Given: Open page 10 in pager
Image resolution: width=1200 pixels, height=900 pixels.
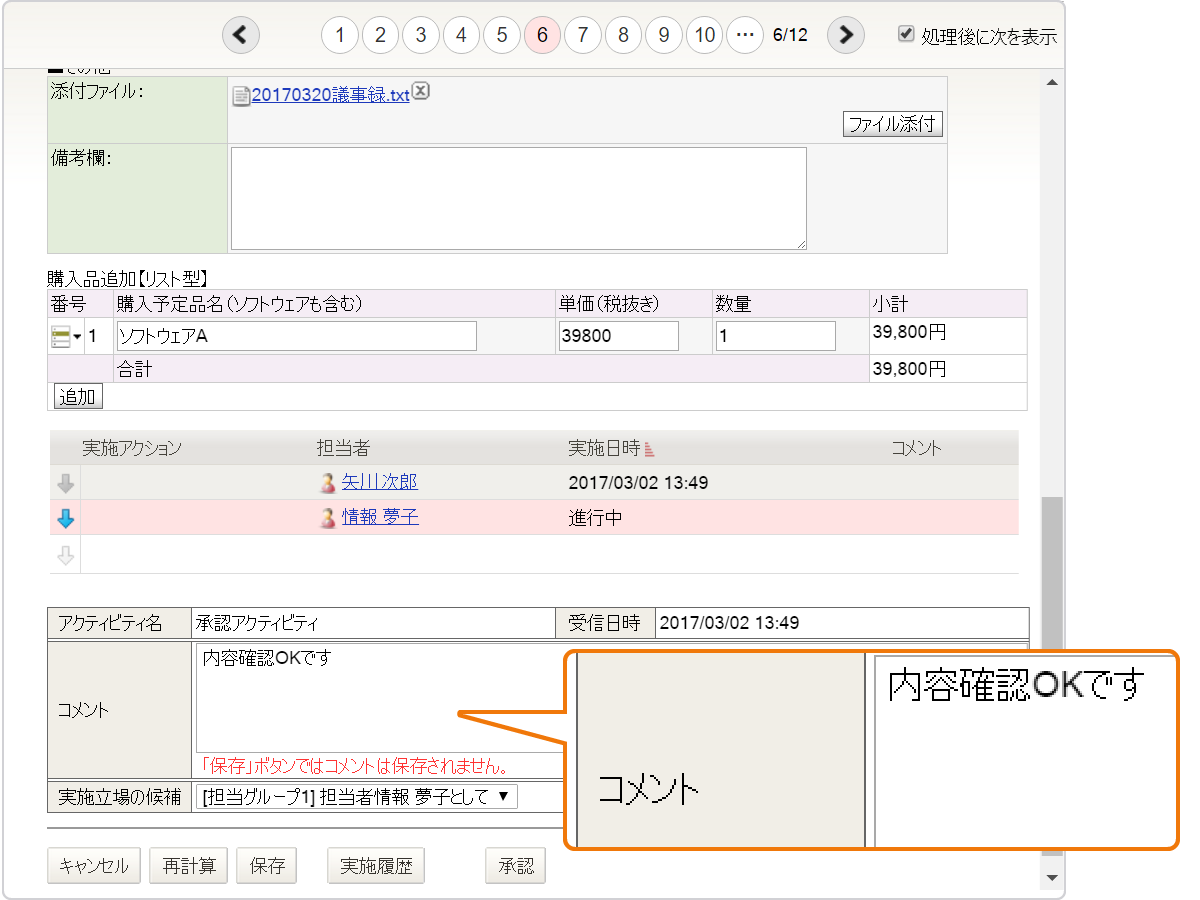Looking at the screenshot, I should click(x=704, y=35).
